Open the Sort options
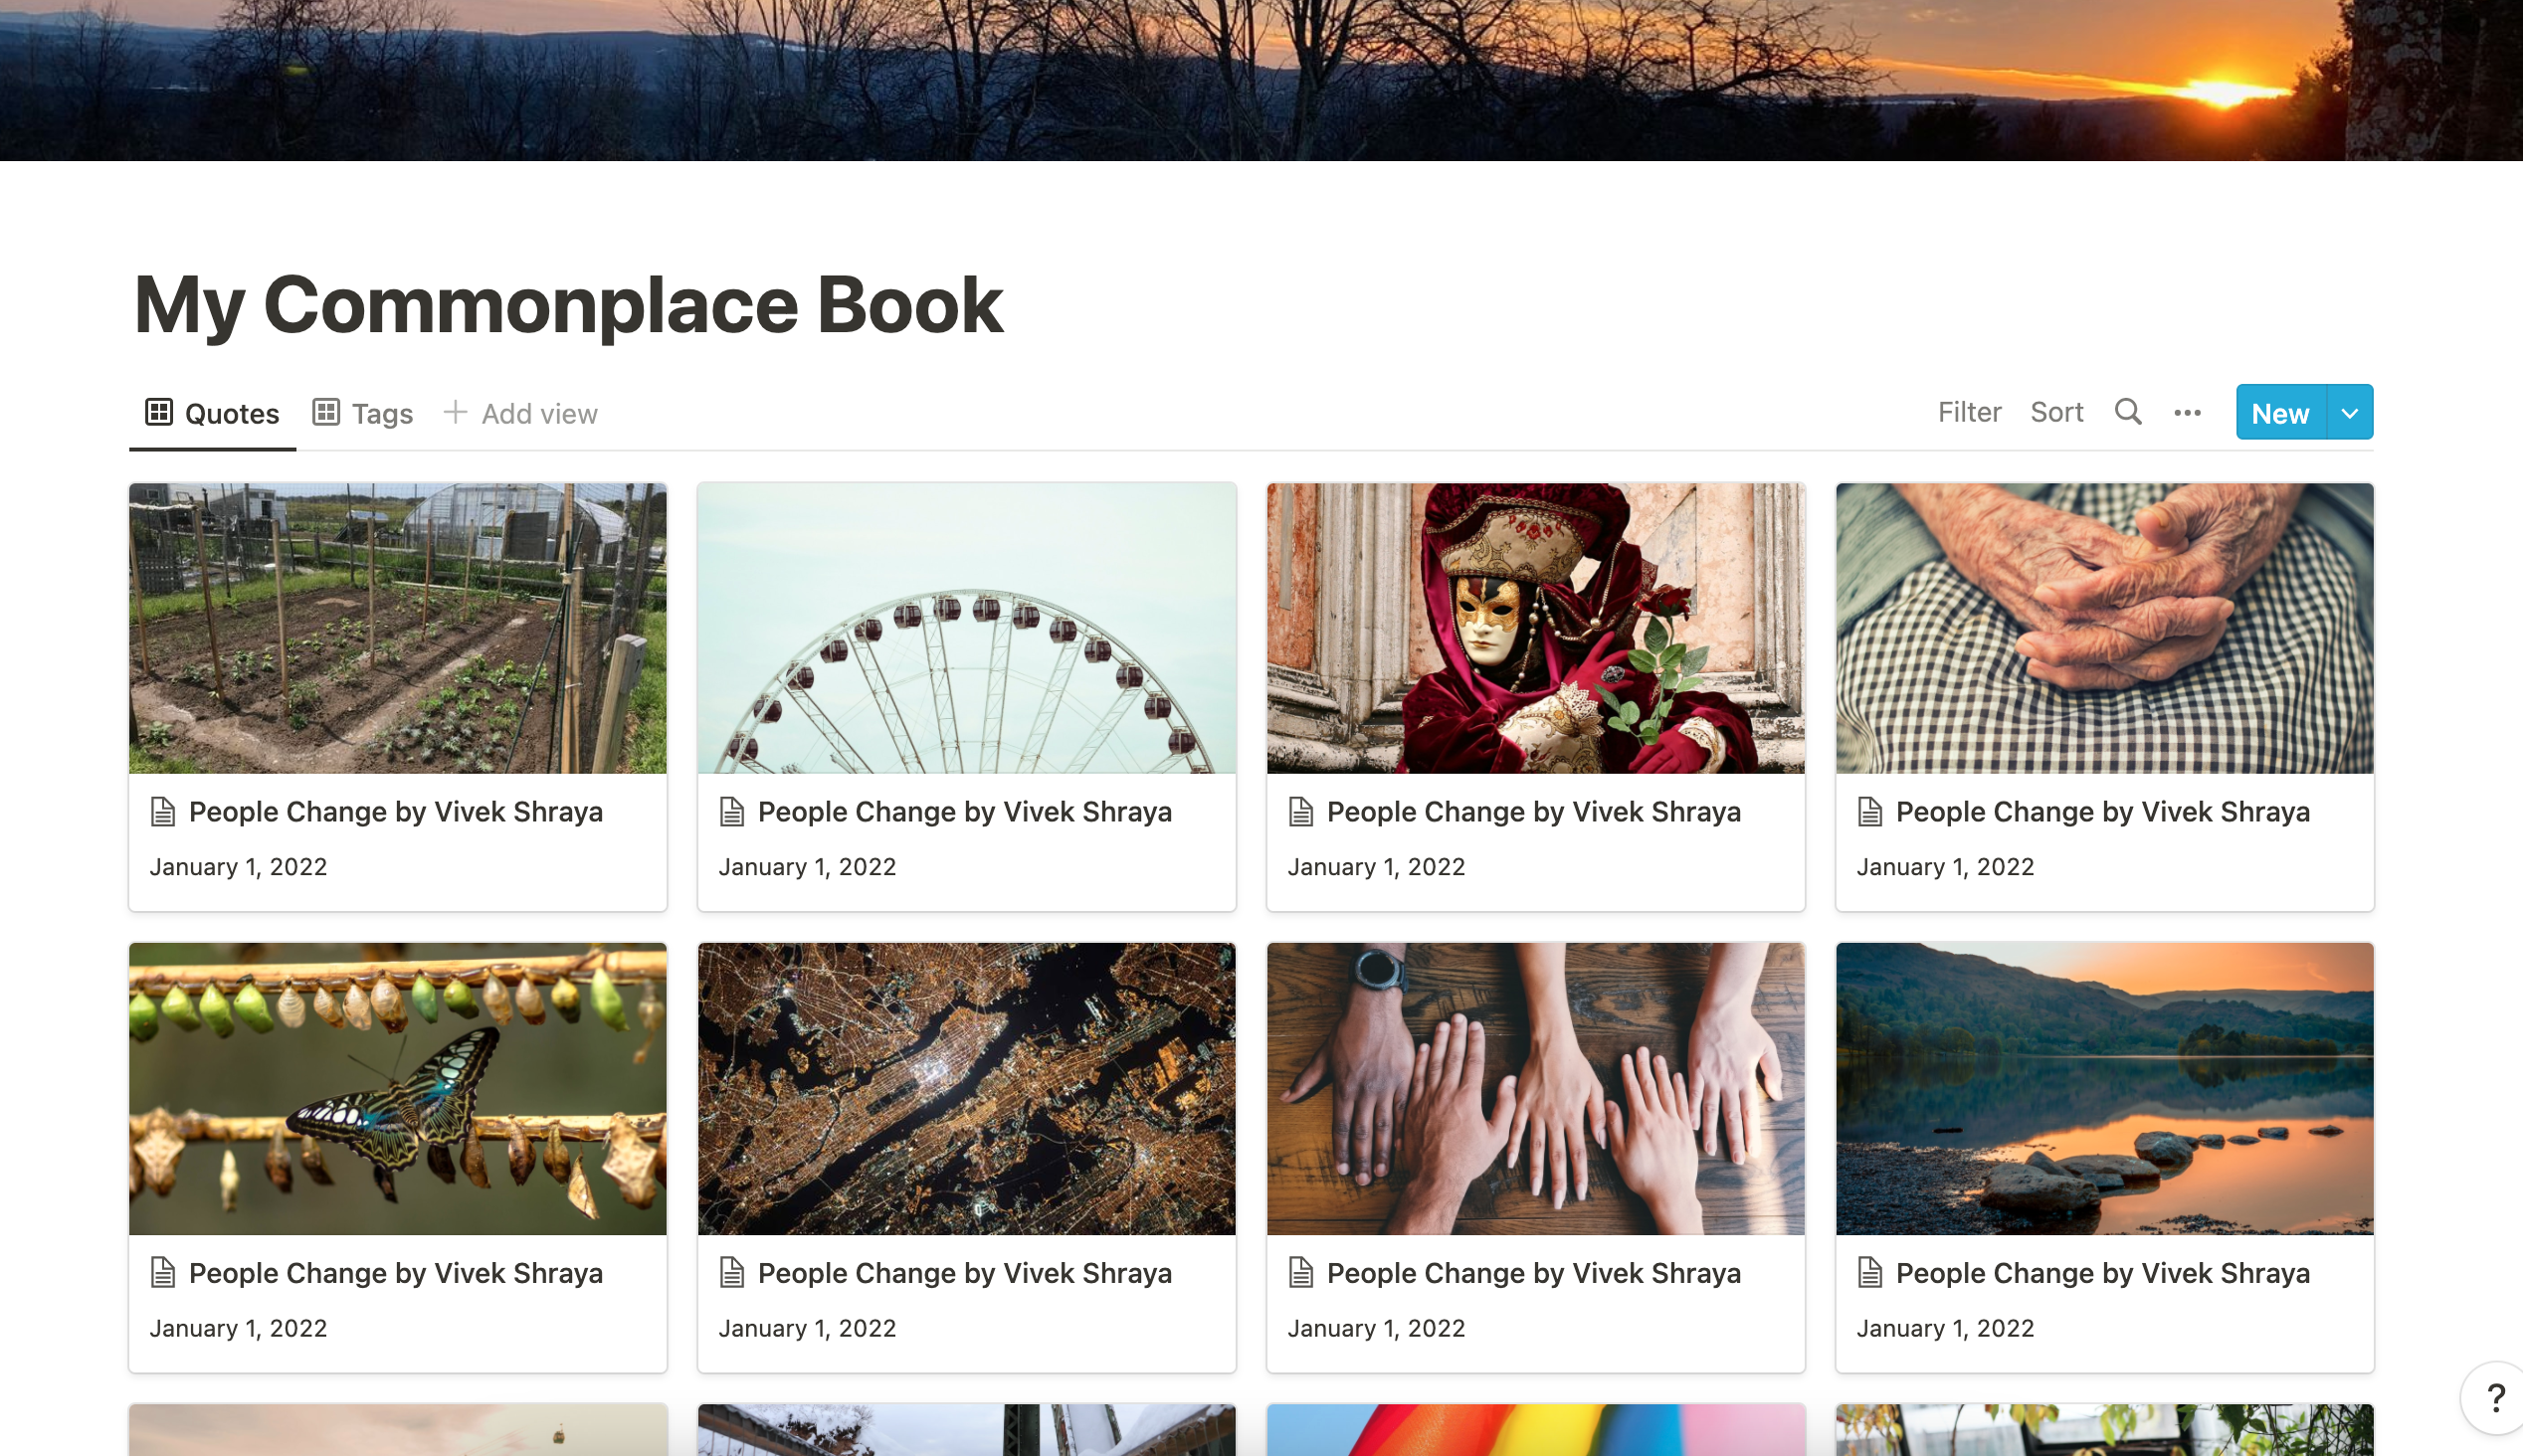 (x=2056, y=412)
